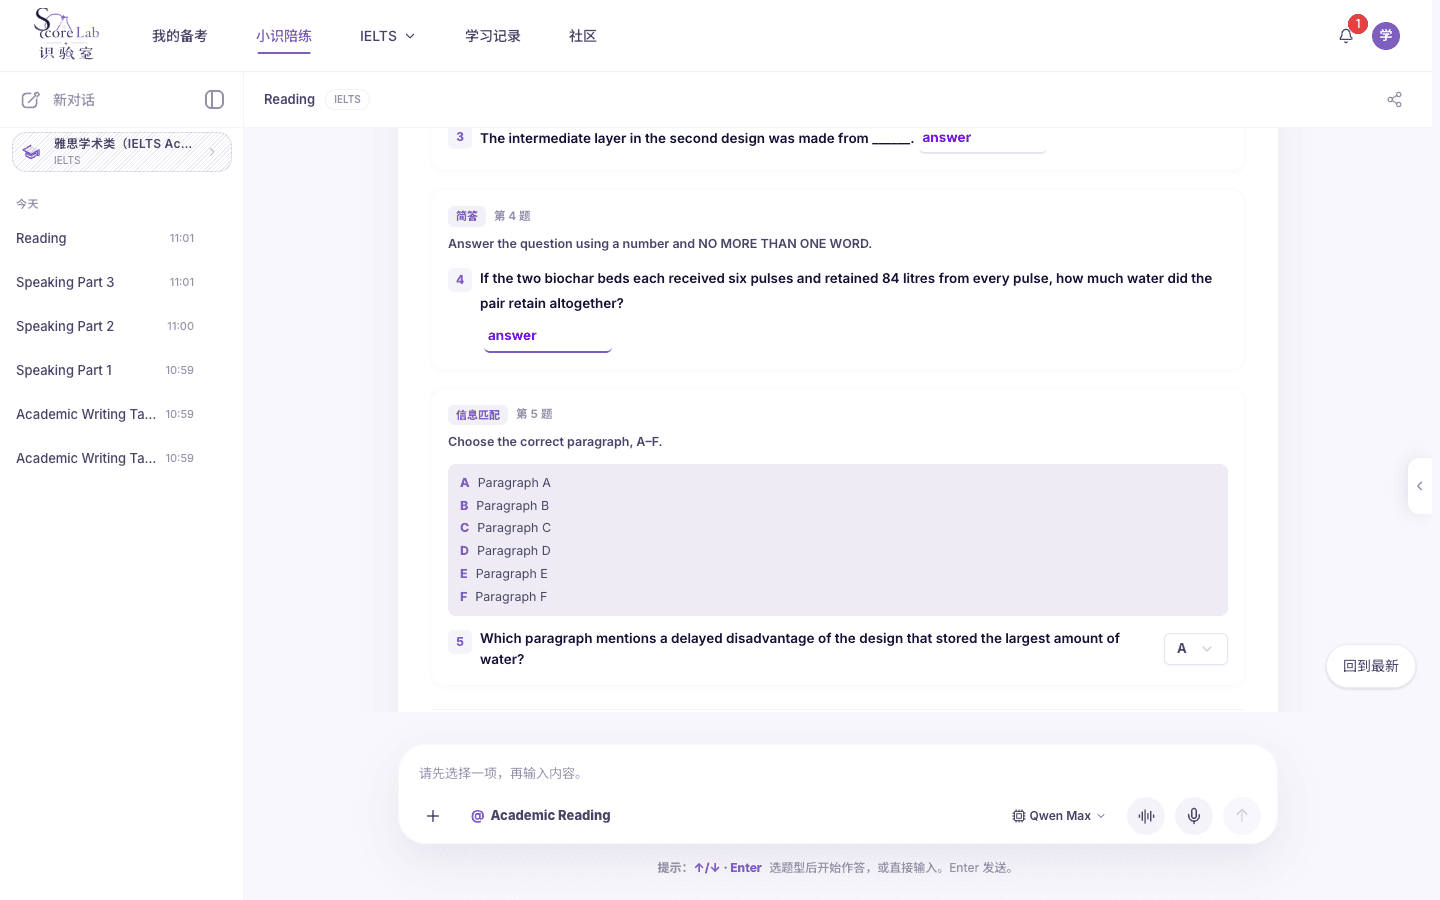Click the microphone icon
Viewport: 1440px width, 900px height.
click(1194, 816)
